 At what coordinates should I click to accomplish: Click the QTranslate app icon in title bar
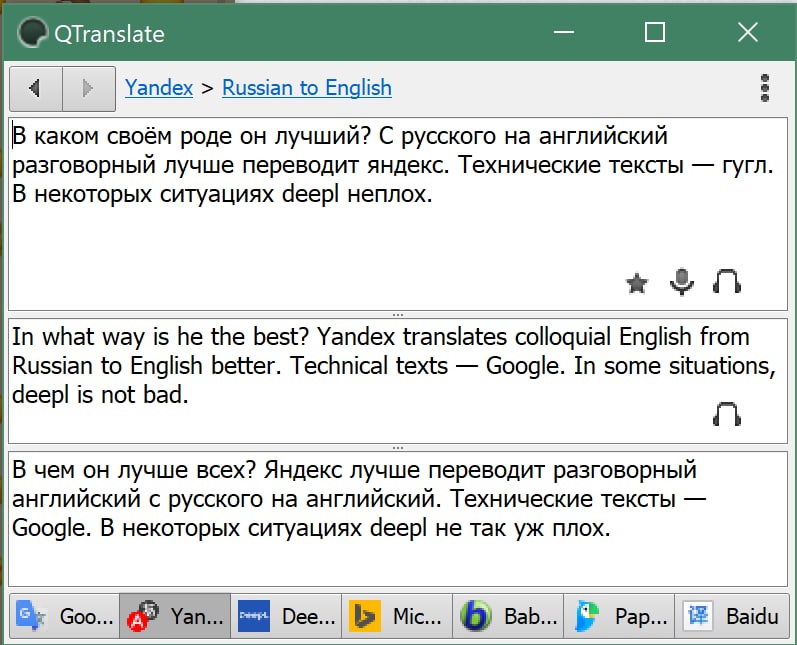[32, 33]
